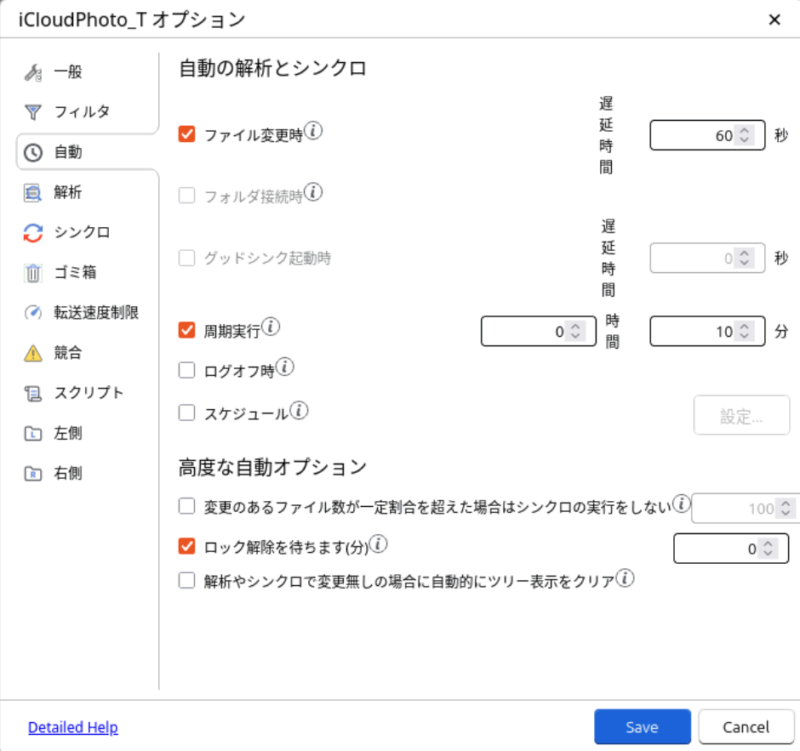This screenshot has width=800, height=751.
Task: Open 解析 section via its magnifier icon
Action: pyautogui.click(x=33, y=192)
